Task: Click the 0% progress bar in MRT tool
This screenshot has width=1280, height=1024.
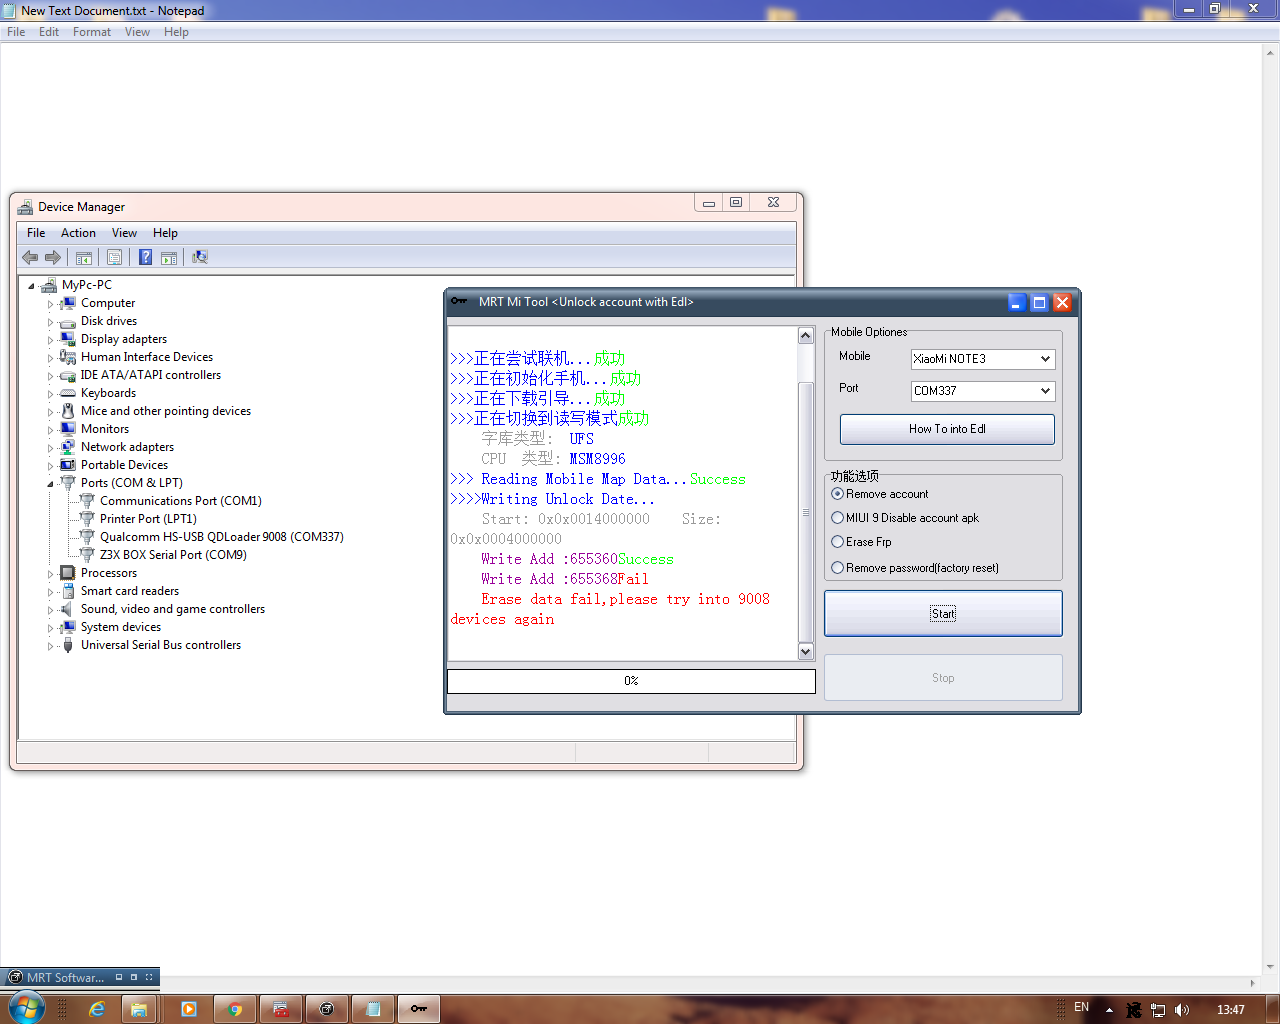Action: pos(631,681)
